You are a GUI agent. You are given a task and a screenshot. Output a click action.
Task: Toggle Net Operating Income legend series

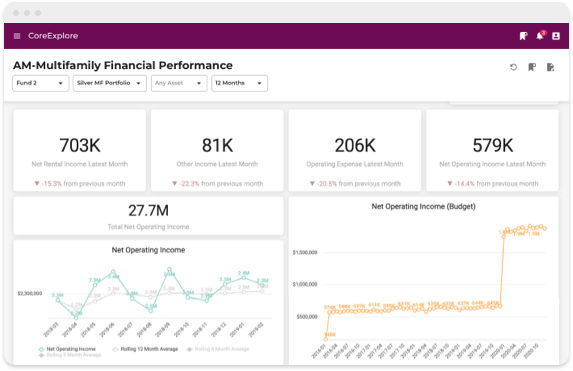click(67, 349)
